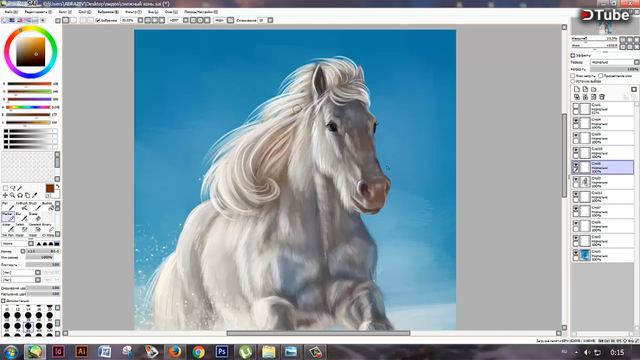This screenshot has width=640, height=360.
Task: Choose the Binary pen tool
Action: [48, 227]
